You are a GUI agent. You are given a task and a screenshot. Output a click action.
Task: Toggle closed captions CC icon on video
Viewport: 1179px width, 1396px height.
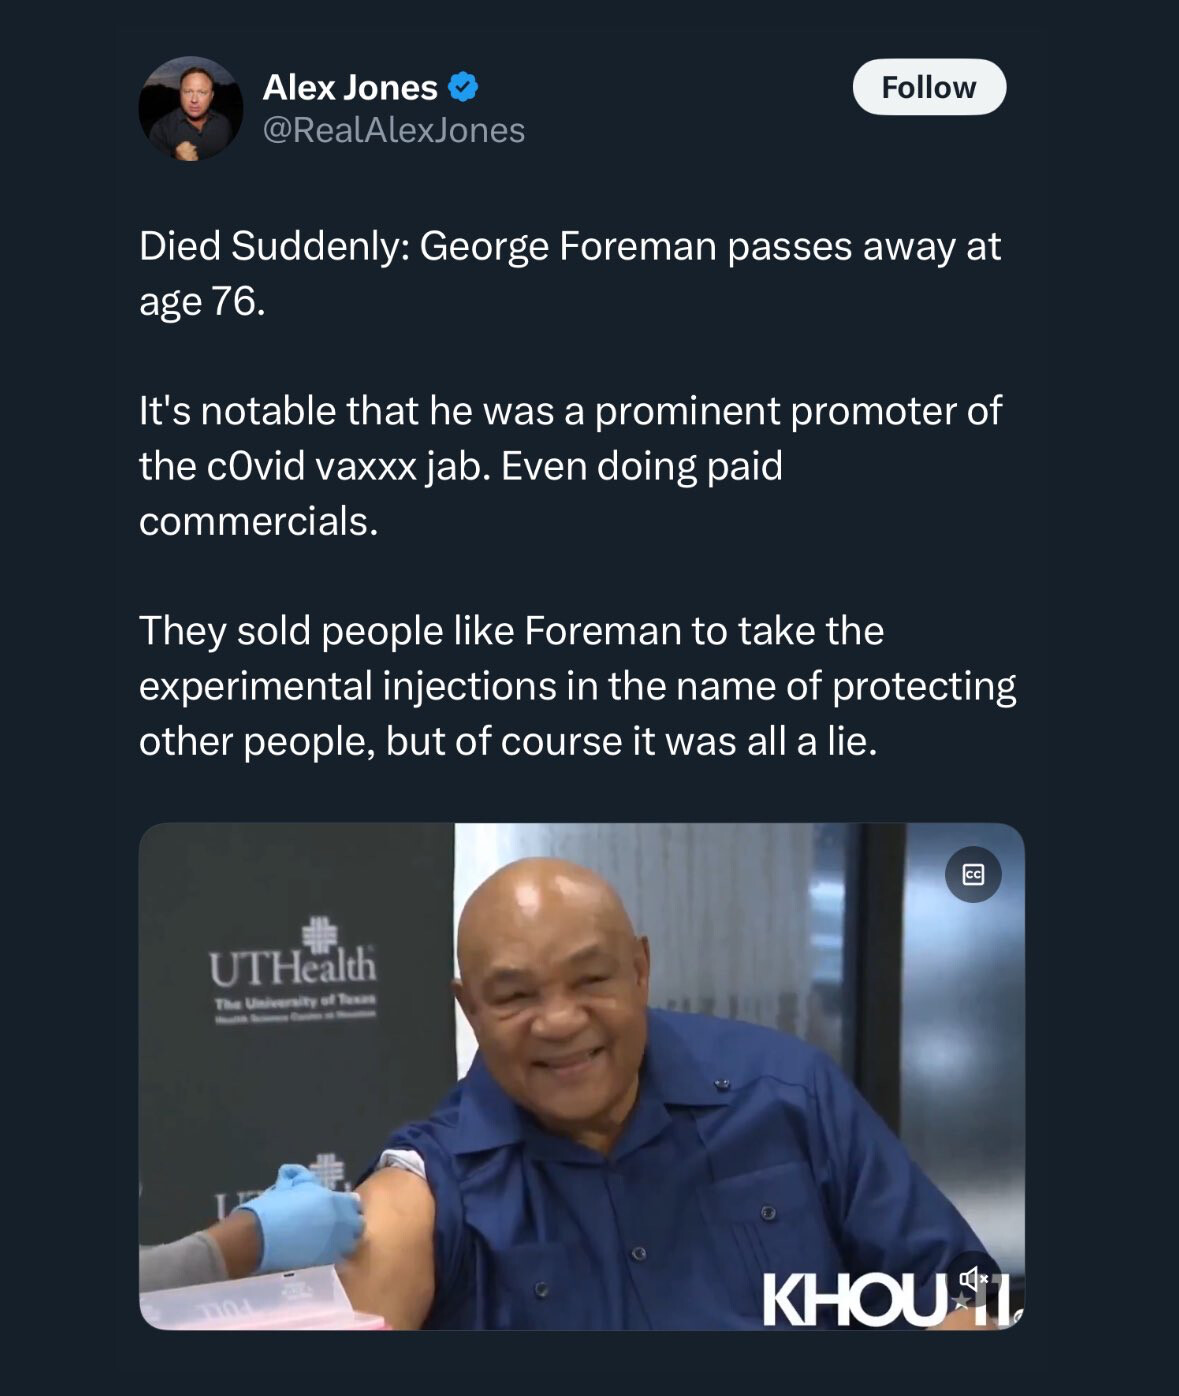[973, 875]
